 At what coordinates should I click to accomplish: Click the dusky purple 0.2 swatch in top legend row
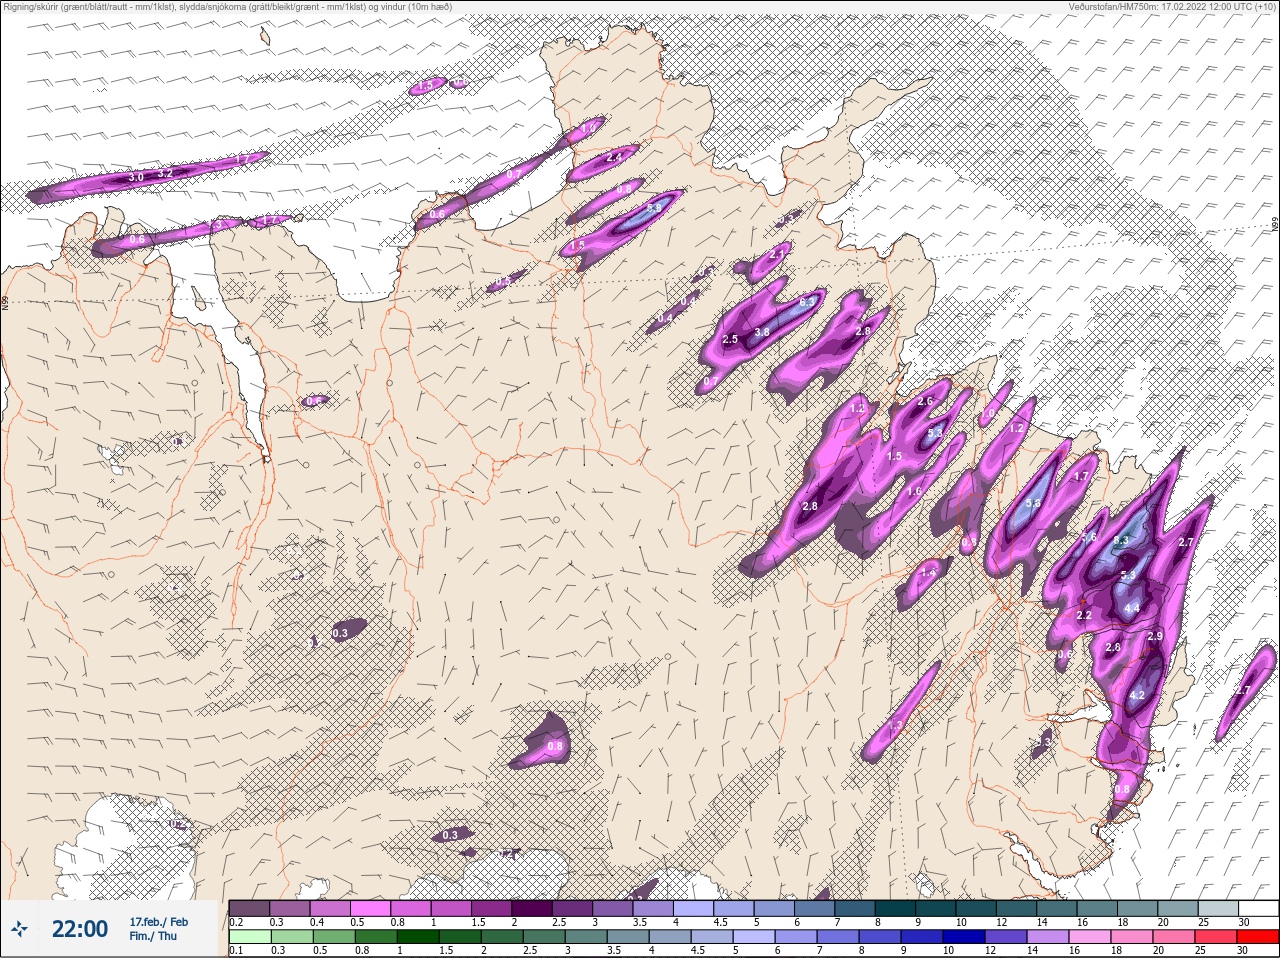249,908
